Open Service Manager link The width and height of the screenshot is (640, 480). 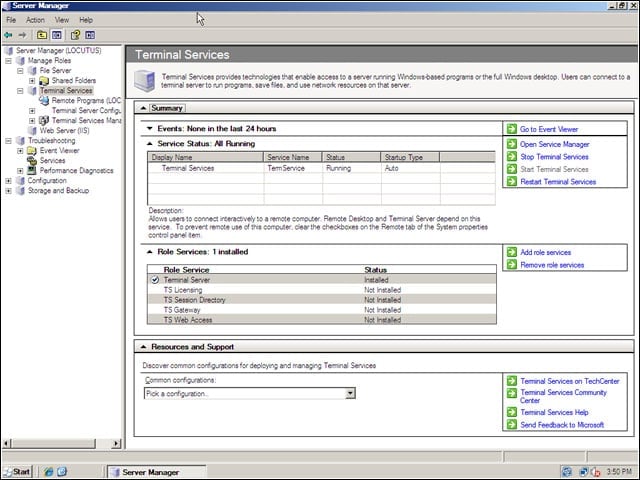coord(554,144)
